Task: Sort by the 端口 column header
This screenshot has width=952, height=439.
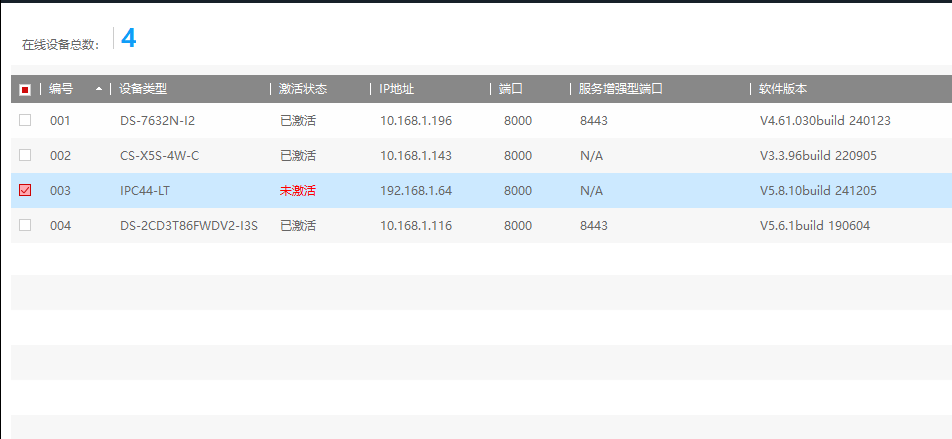Action: coord(511,89)
